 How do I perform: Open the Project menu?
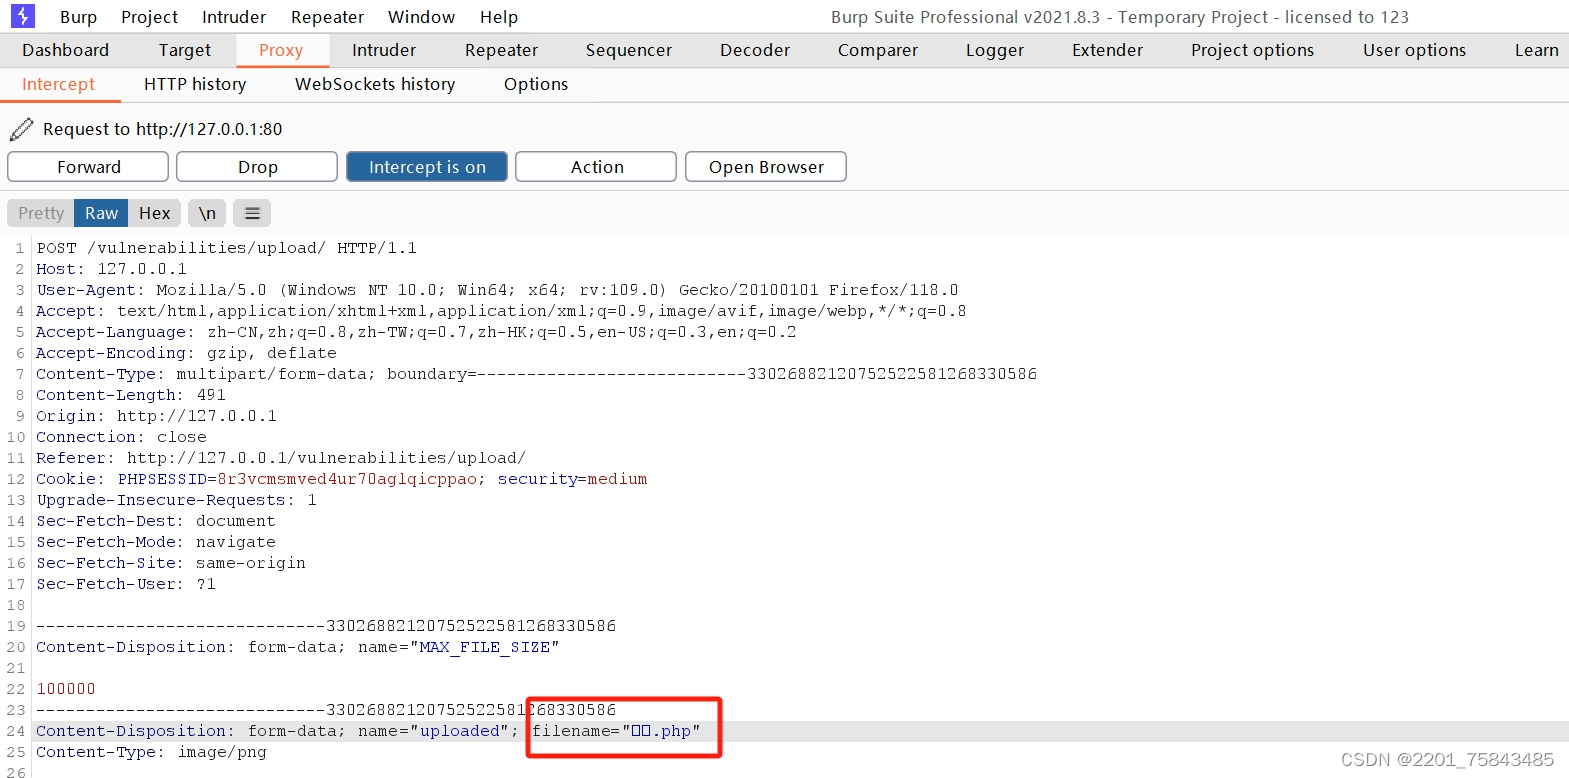(149, 17)
